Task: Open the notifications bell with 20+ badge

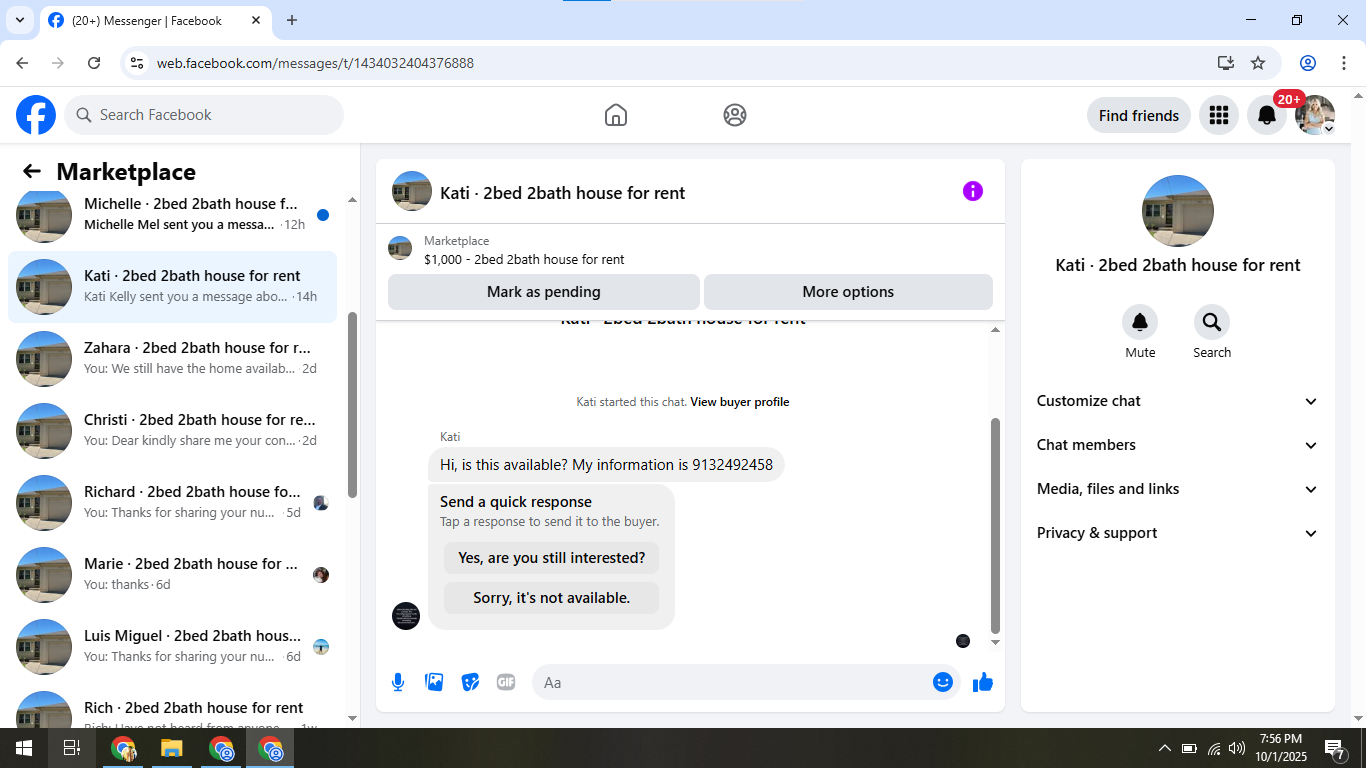Action: (1267, 115)
